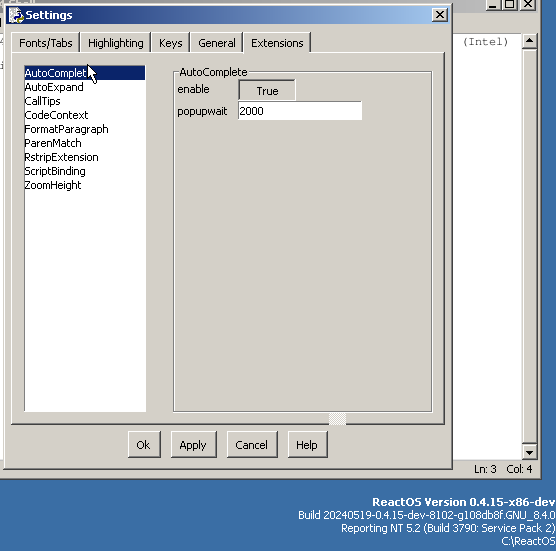The width and height of the screenshot is (556, 551).
Task: Toggle the enable True button
Action: 267,90
